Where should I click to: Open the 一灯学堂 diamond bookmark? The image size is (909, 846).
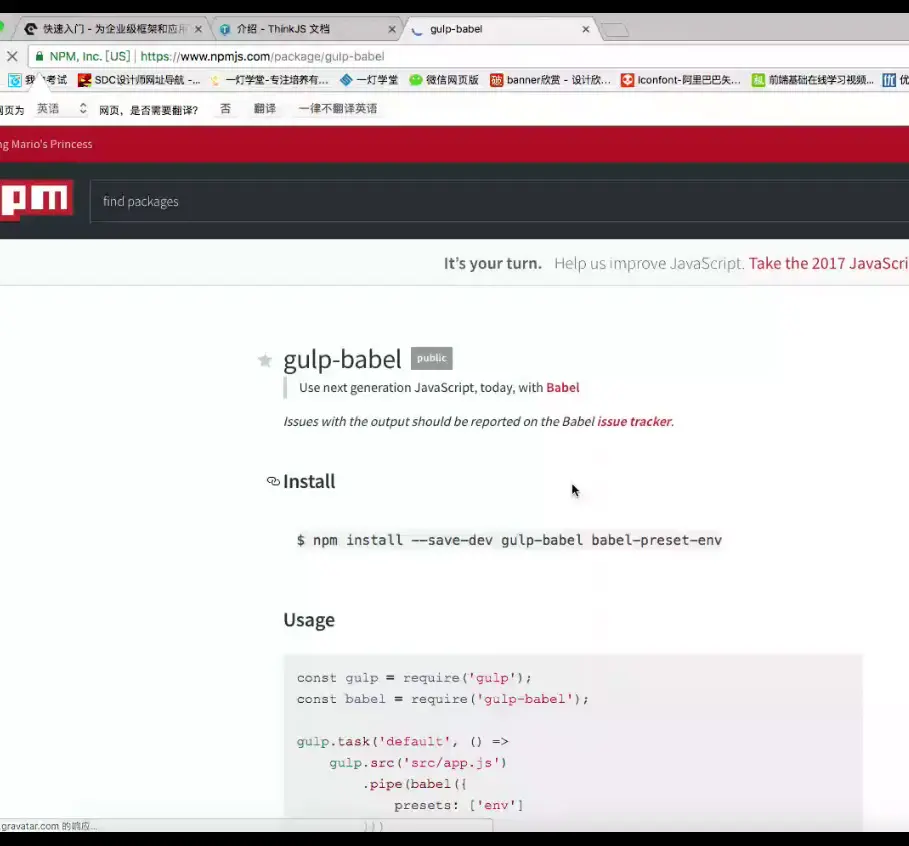(x=369, y=80)
